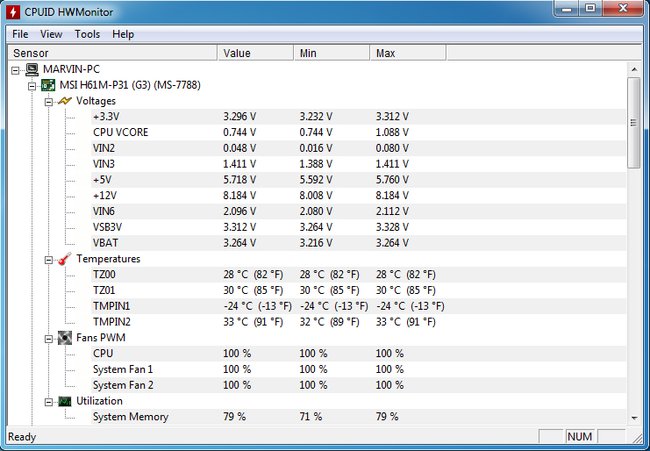650x451 pixels.
Task: Open the Help menu
Action: pyautogui.click(x=123, y=34)
